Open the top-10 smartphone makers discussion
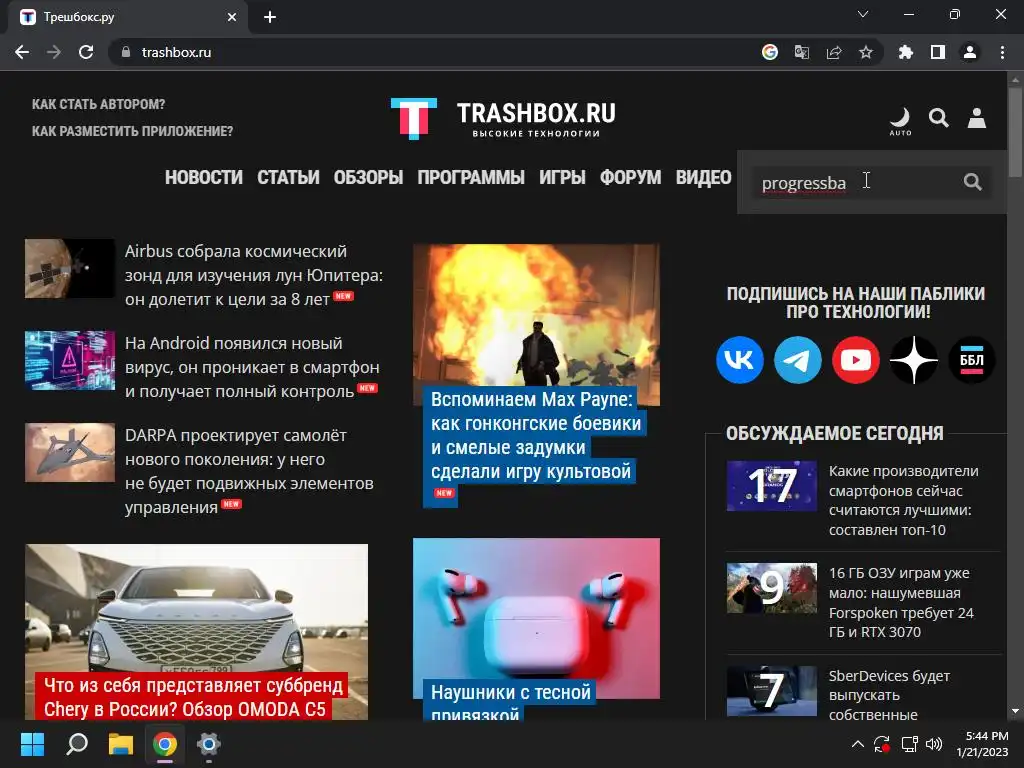 904,500
